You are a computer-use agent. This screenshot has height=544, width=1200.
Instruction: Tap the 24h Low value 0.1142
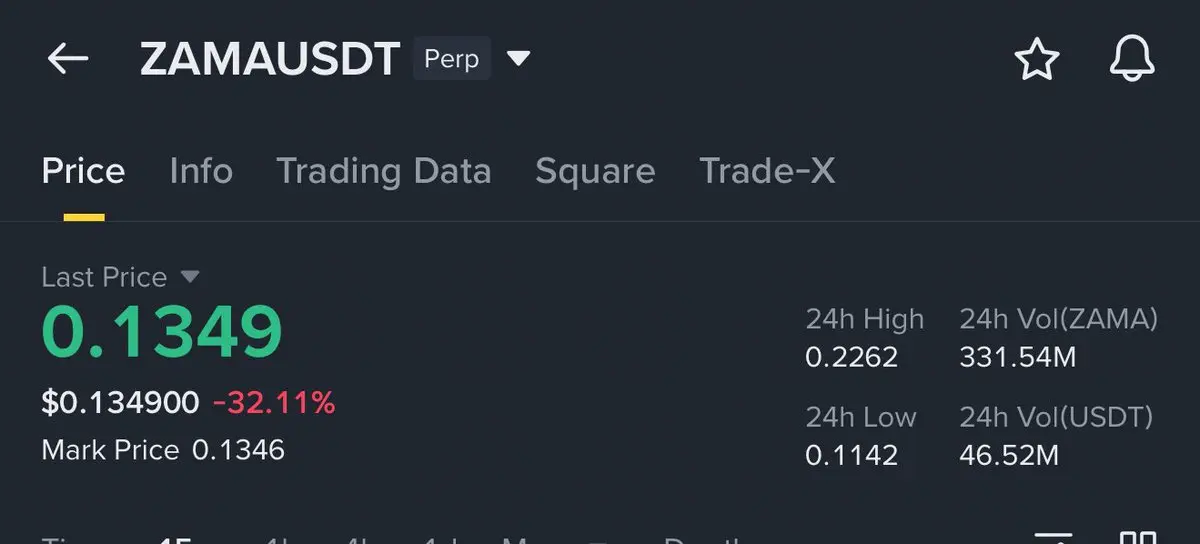coord(852,456)
